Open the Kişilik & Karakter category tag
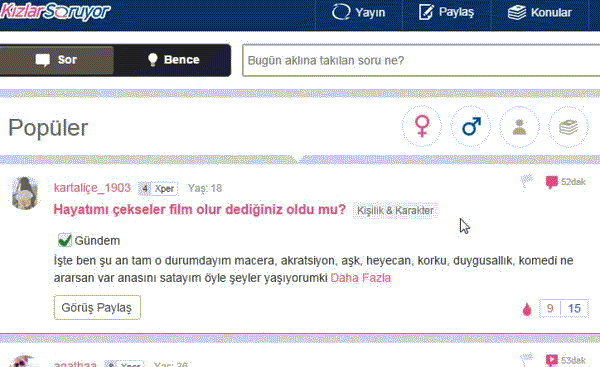Screen dimensions: 600x367 pos(395,210)
